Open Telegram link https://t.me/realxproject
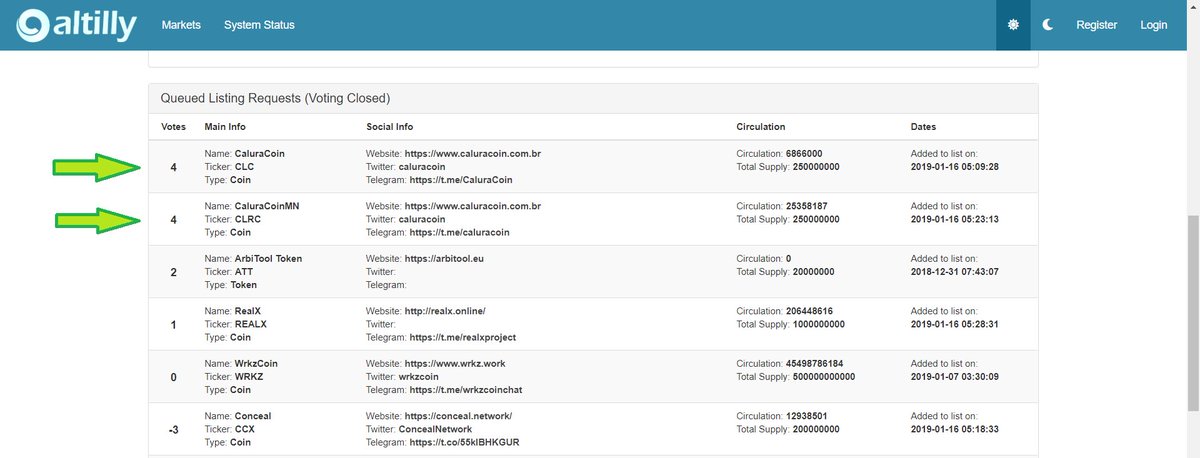 (463, 337)
